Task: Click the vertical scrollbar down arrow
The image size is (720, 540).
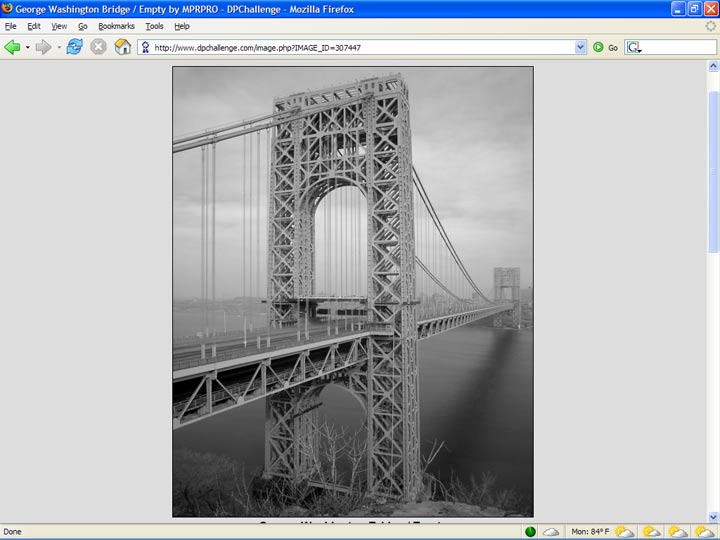Action: [713, 517]
